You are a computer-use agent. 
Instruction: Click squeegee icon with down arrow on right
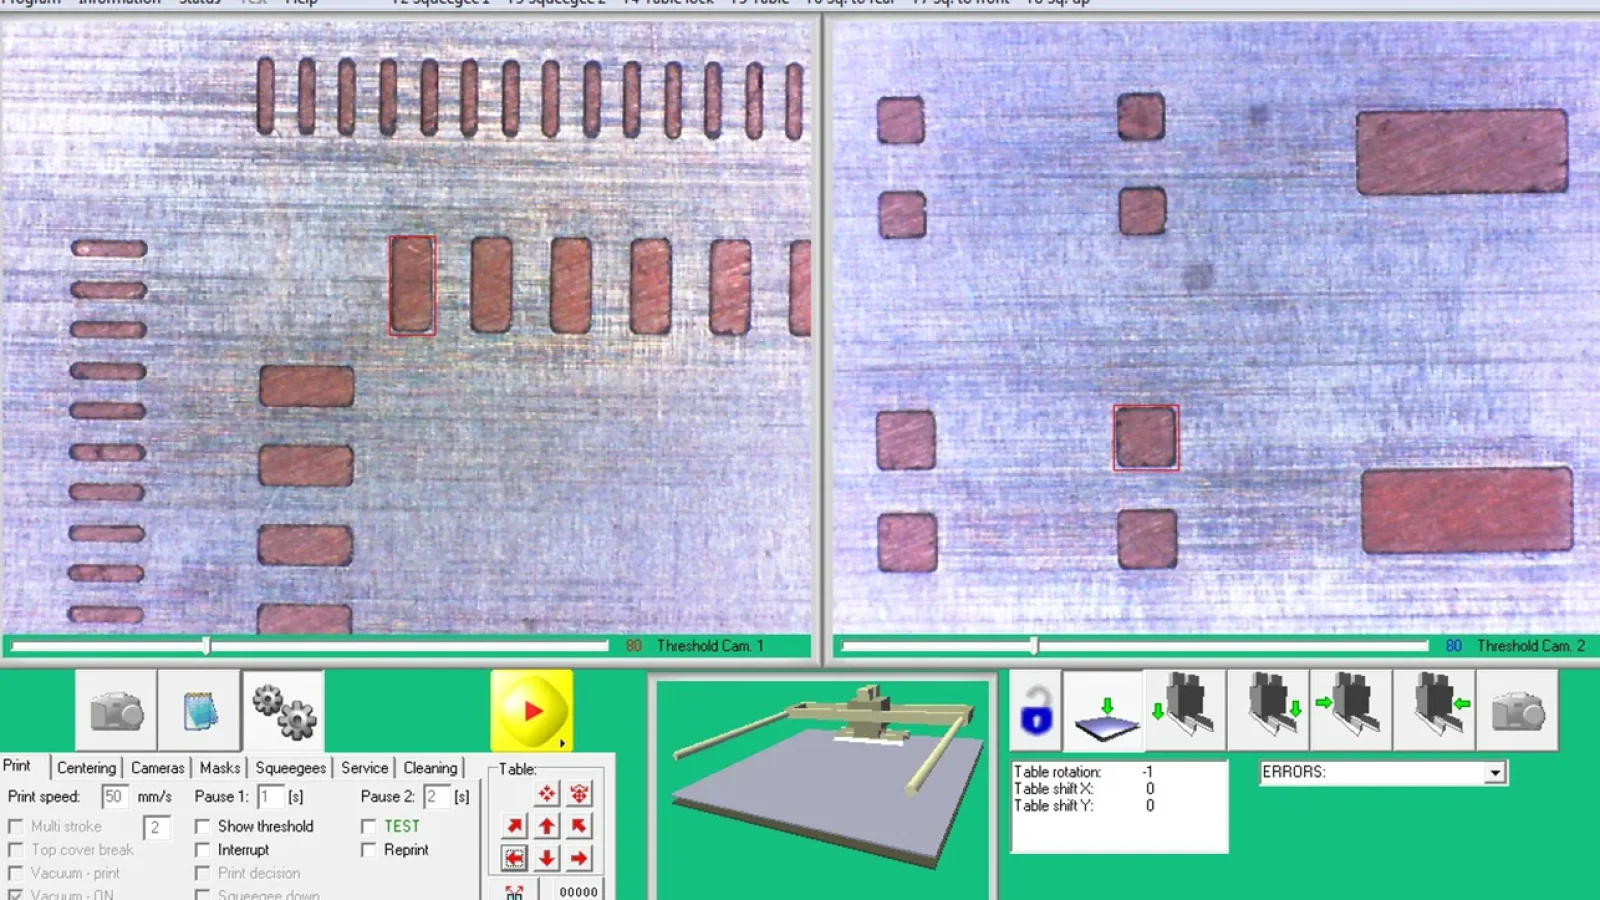(1269, 711)
